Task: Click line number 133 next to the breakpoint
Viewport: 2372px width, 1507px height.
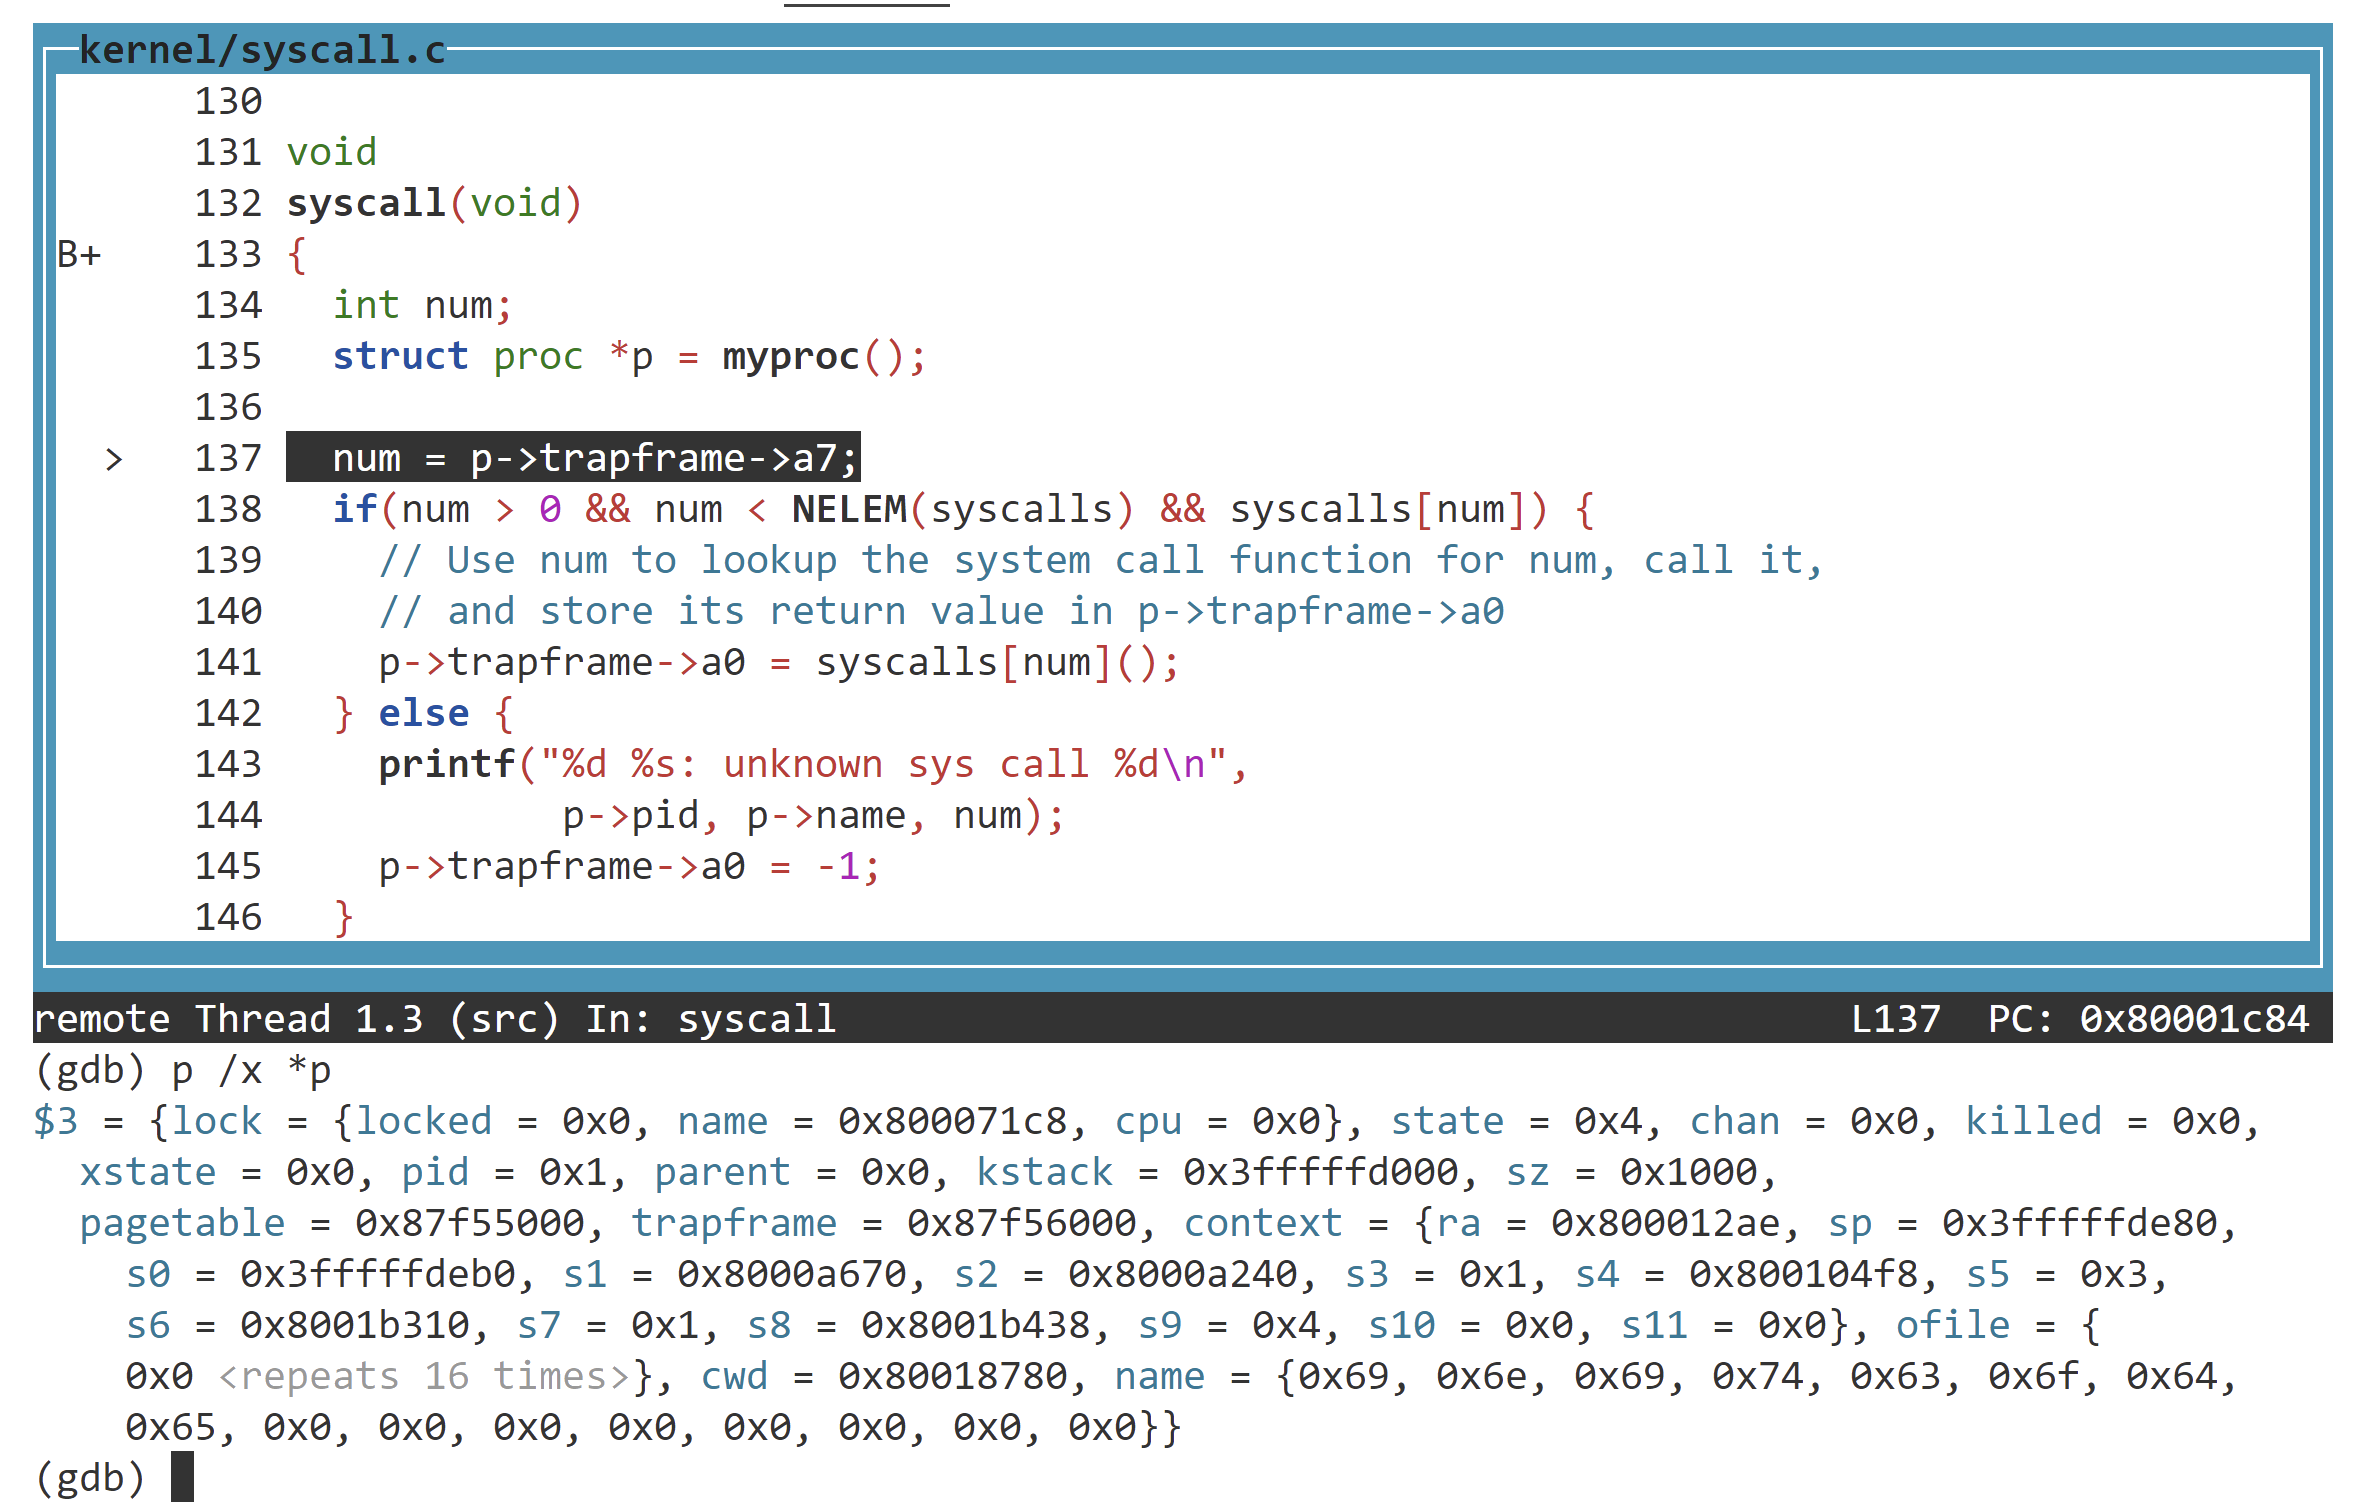Action: 228,255
